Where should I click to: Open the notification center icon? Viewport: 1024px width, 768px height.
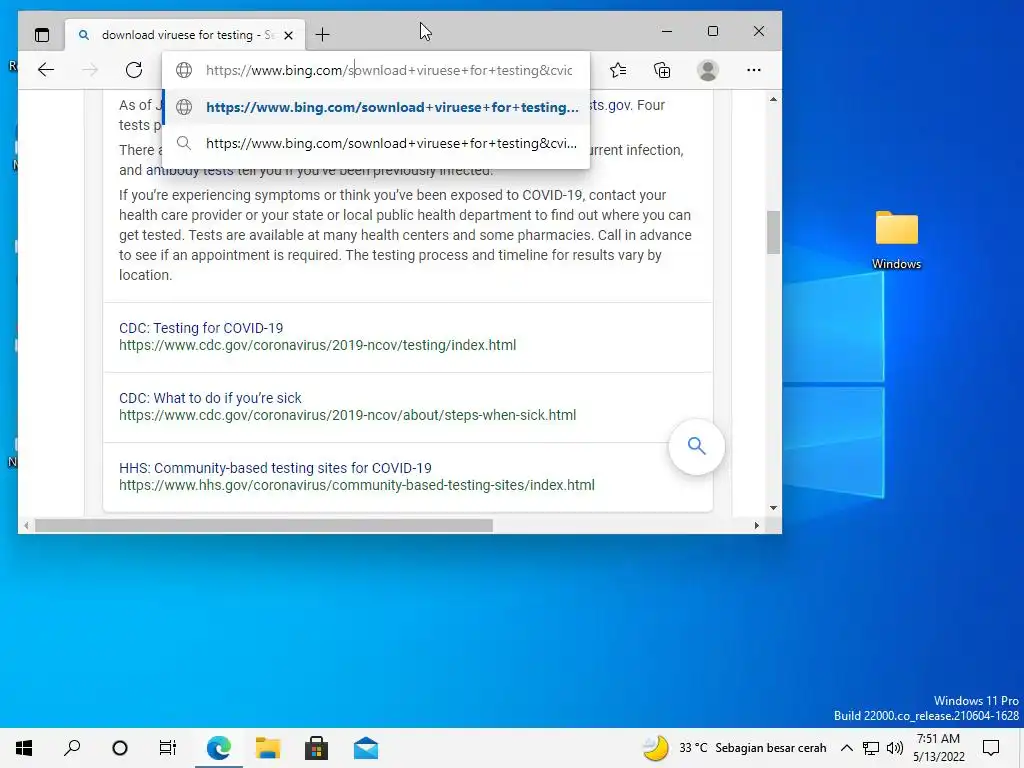[991, 748]
